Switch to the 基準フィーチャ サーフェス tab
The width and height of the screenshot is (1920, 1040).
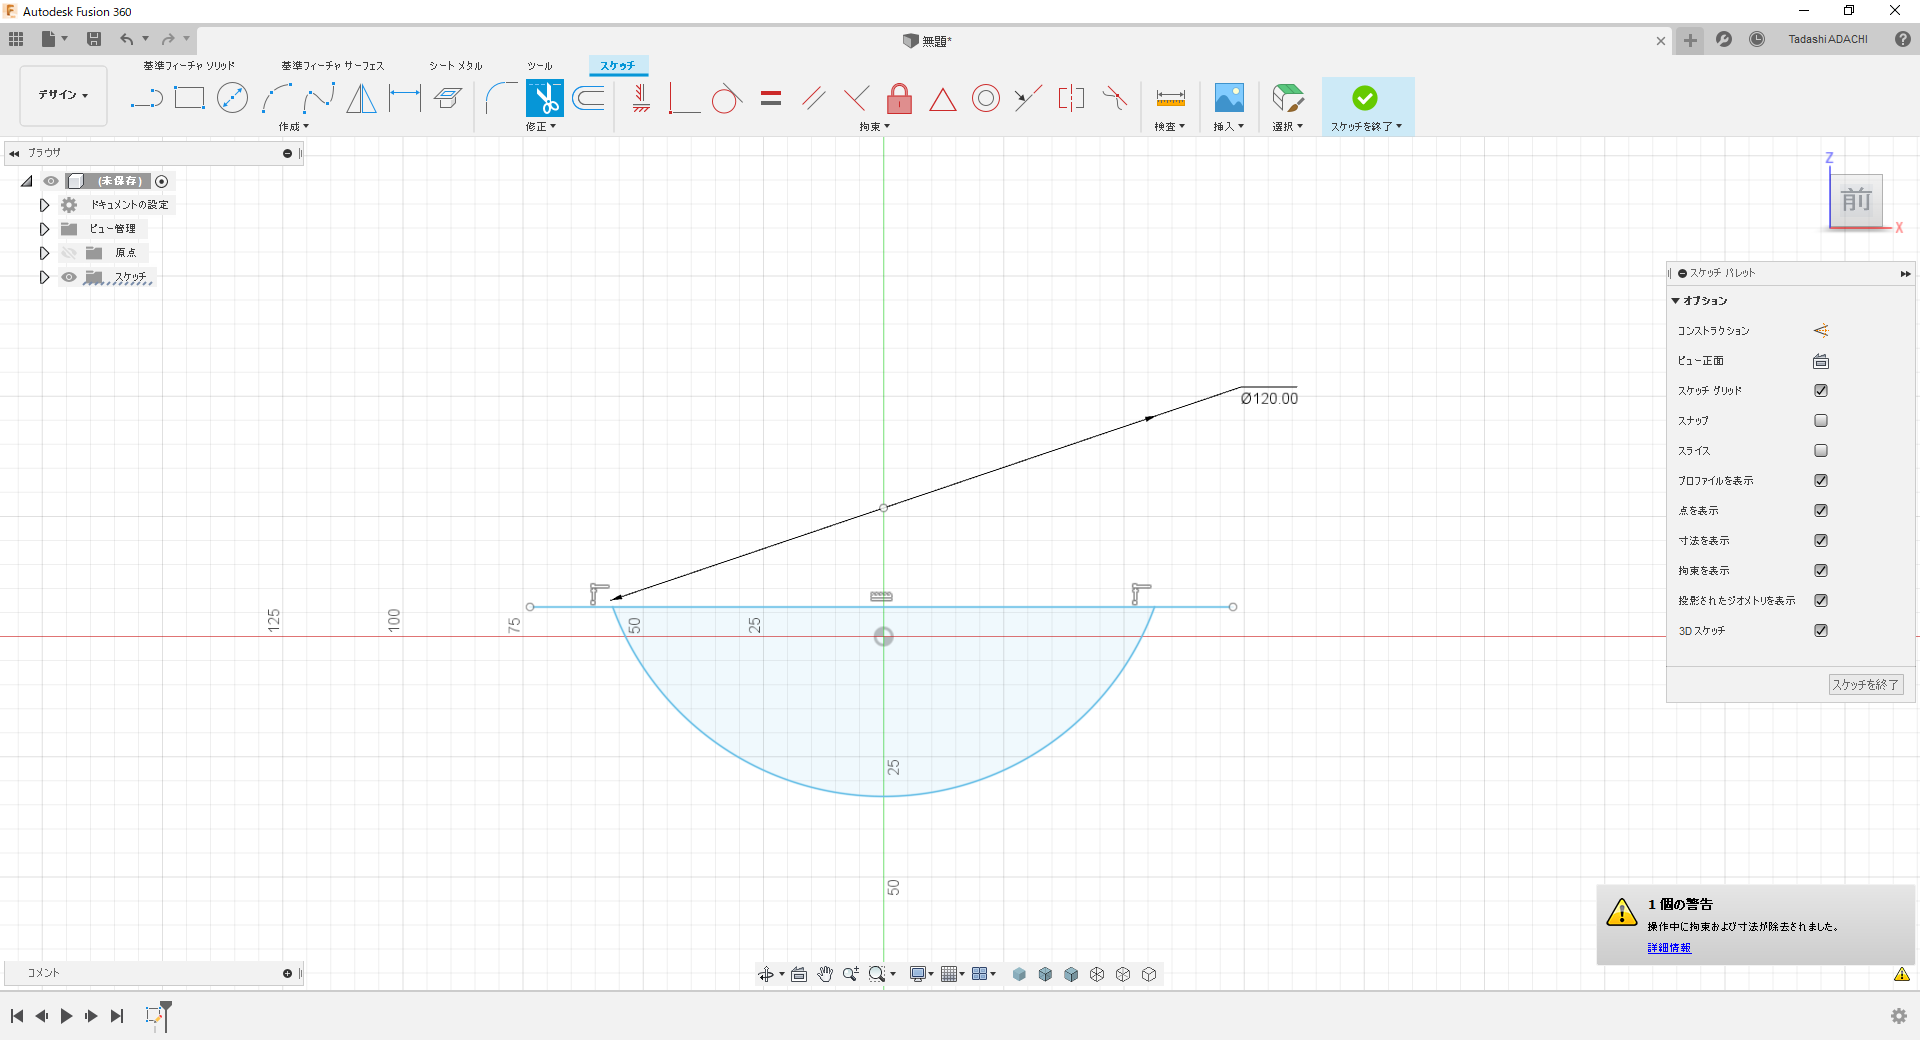click(333, 66)
